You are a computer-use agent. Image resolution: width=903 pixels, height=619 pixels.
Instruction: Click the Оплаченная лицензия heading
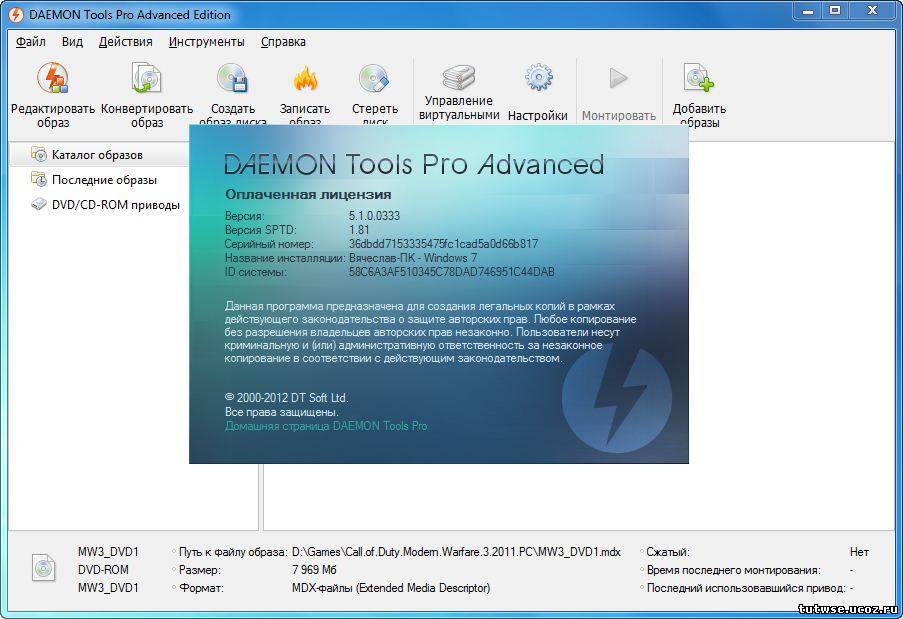click(x=308, y=195)
